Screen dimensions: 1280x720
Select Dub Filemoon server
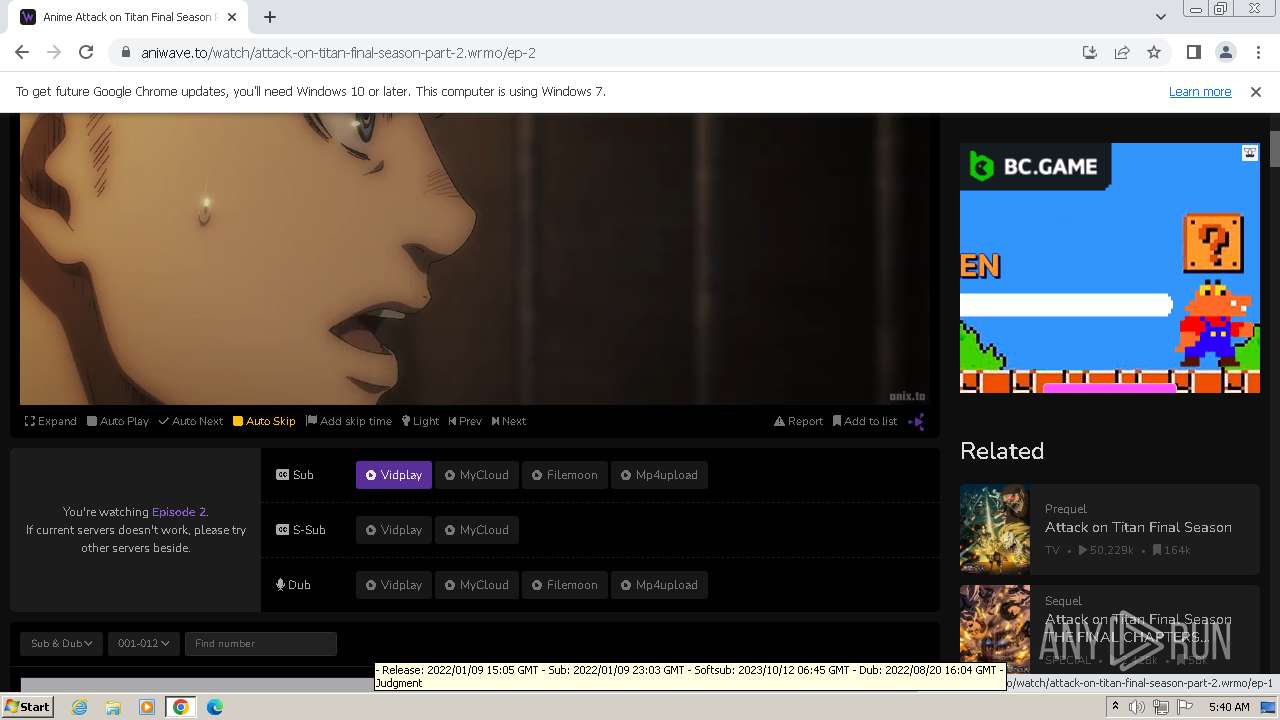point(565,585)
